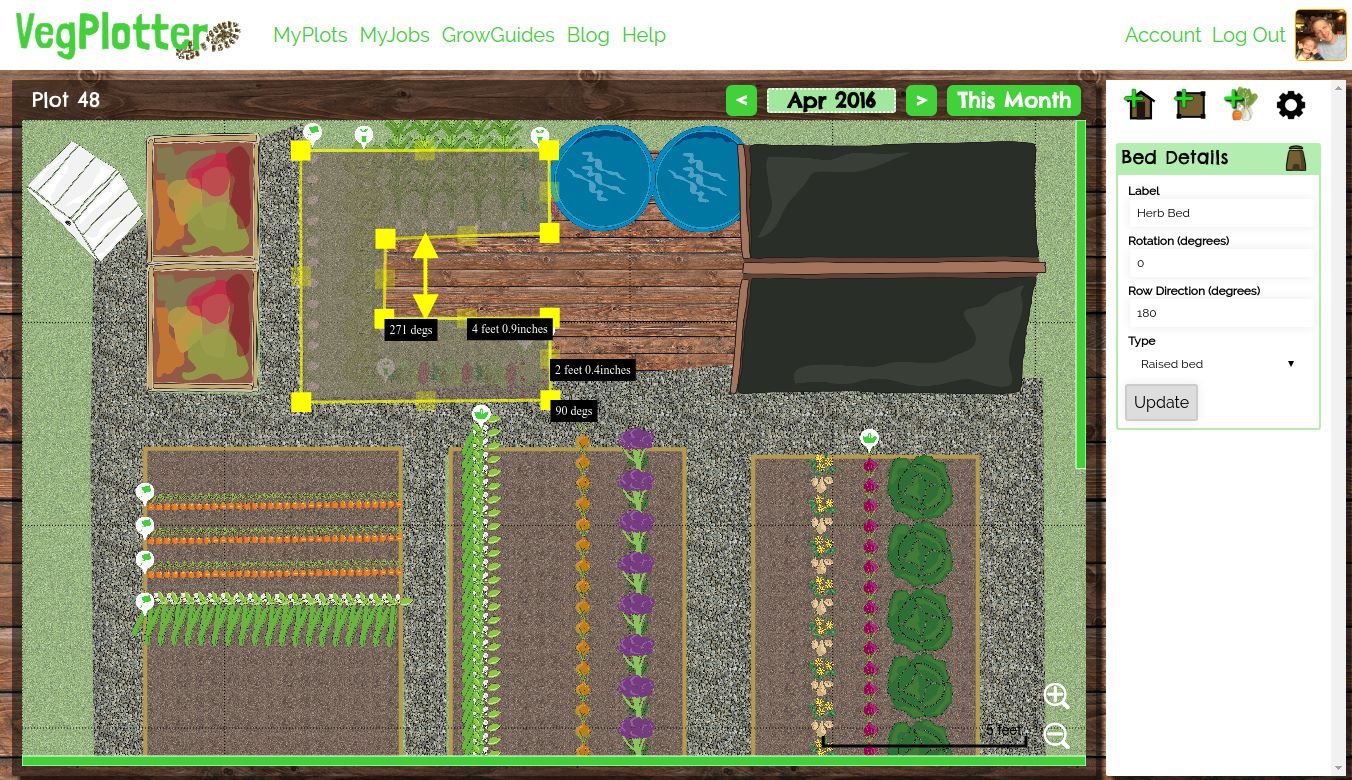Select the marker pin above the middle bed
Image resolution: width=1352 pixels, height=780 pixels.
click(x=482, y=412)
